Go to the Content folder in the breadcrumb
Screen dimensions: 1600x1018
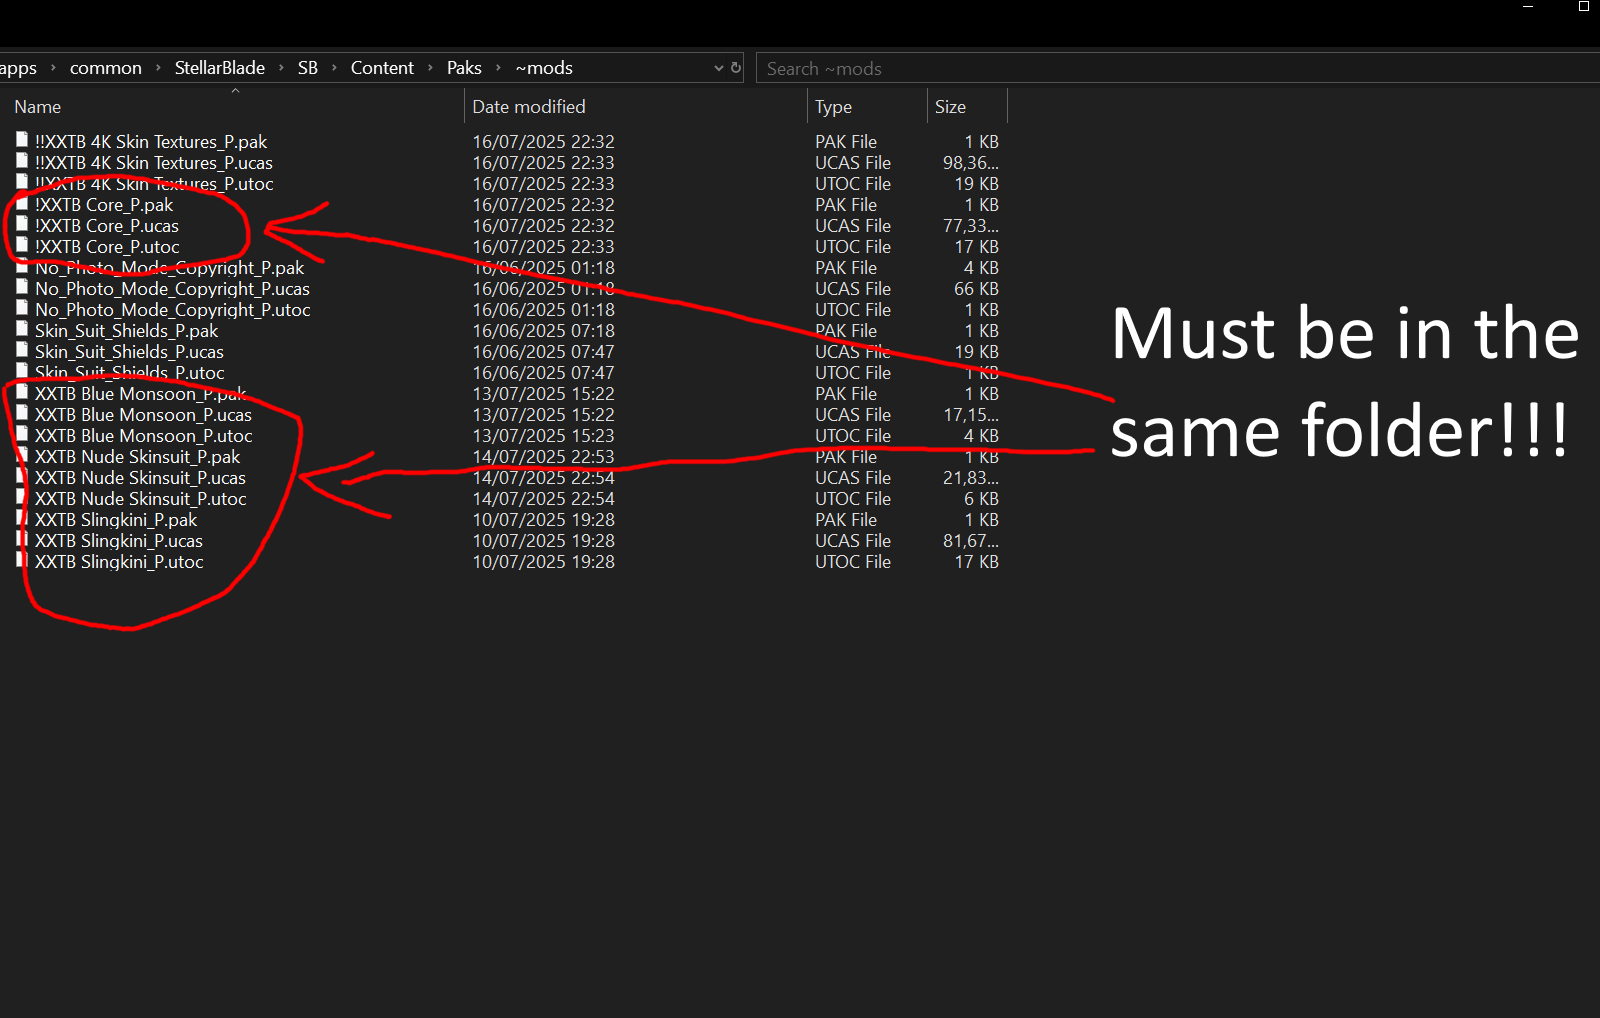coord(382,68)
